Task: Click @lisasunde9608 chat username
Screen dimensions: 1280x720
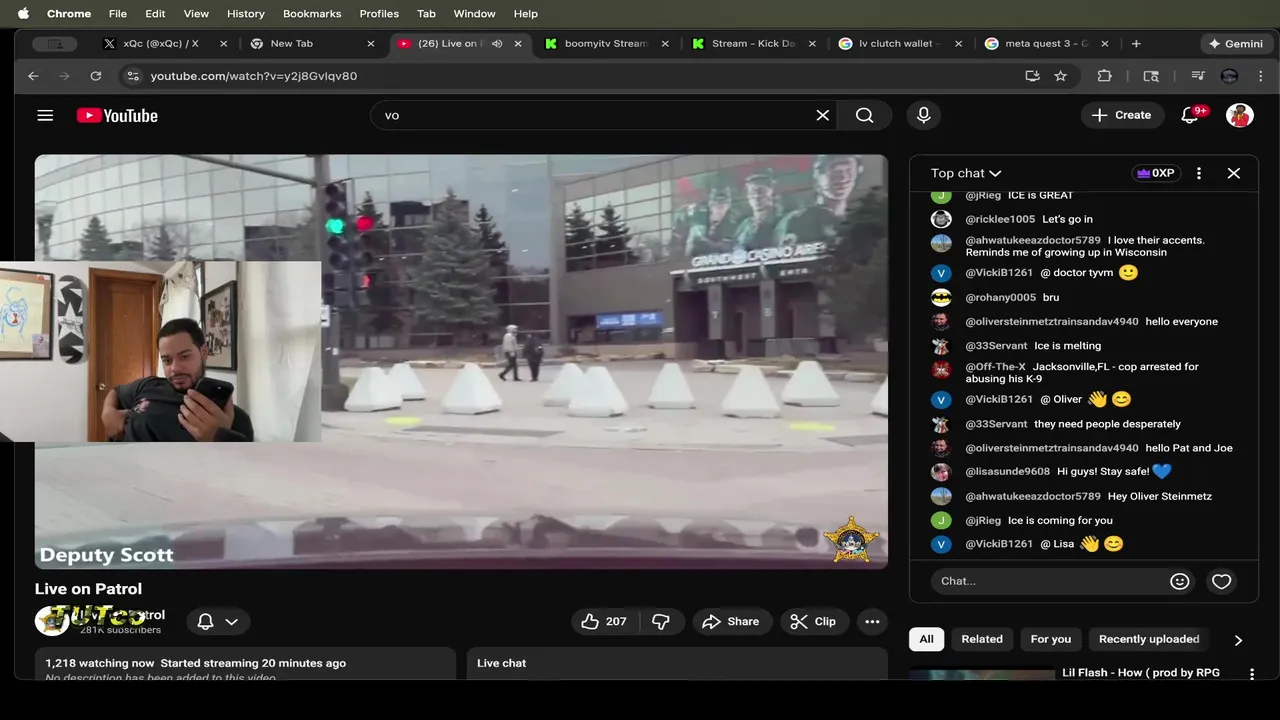Action: (x=1007, y=471)
